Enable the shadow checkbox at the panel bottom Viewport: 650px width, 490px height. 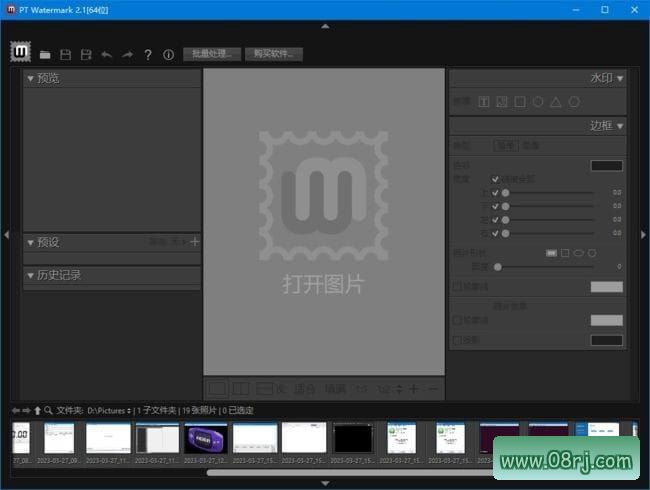pyautogui.click(x=457, y=340)
